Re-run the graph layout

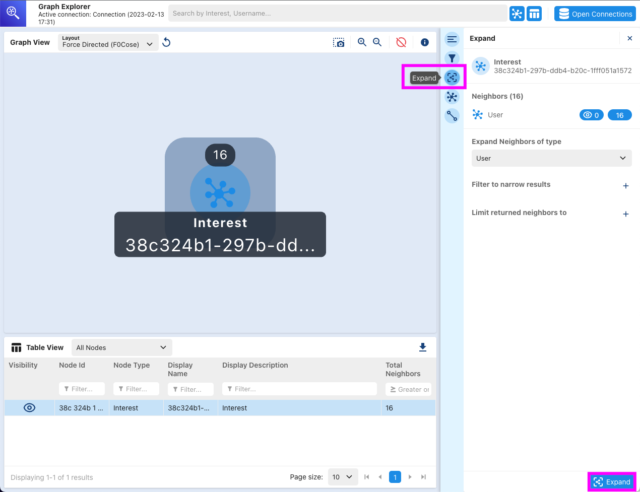pos(167,43)
